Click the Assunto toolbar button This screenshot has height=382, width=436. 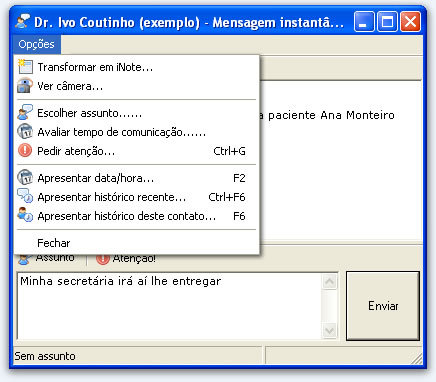(x=47, y=258)
